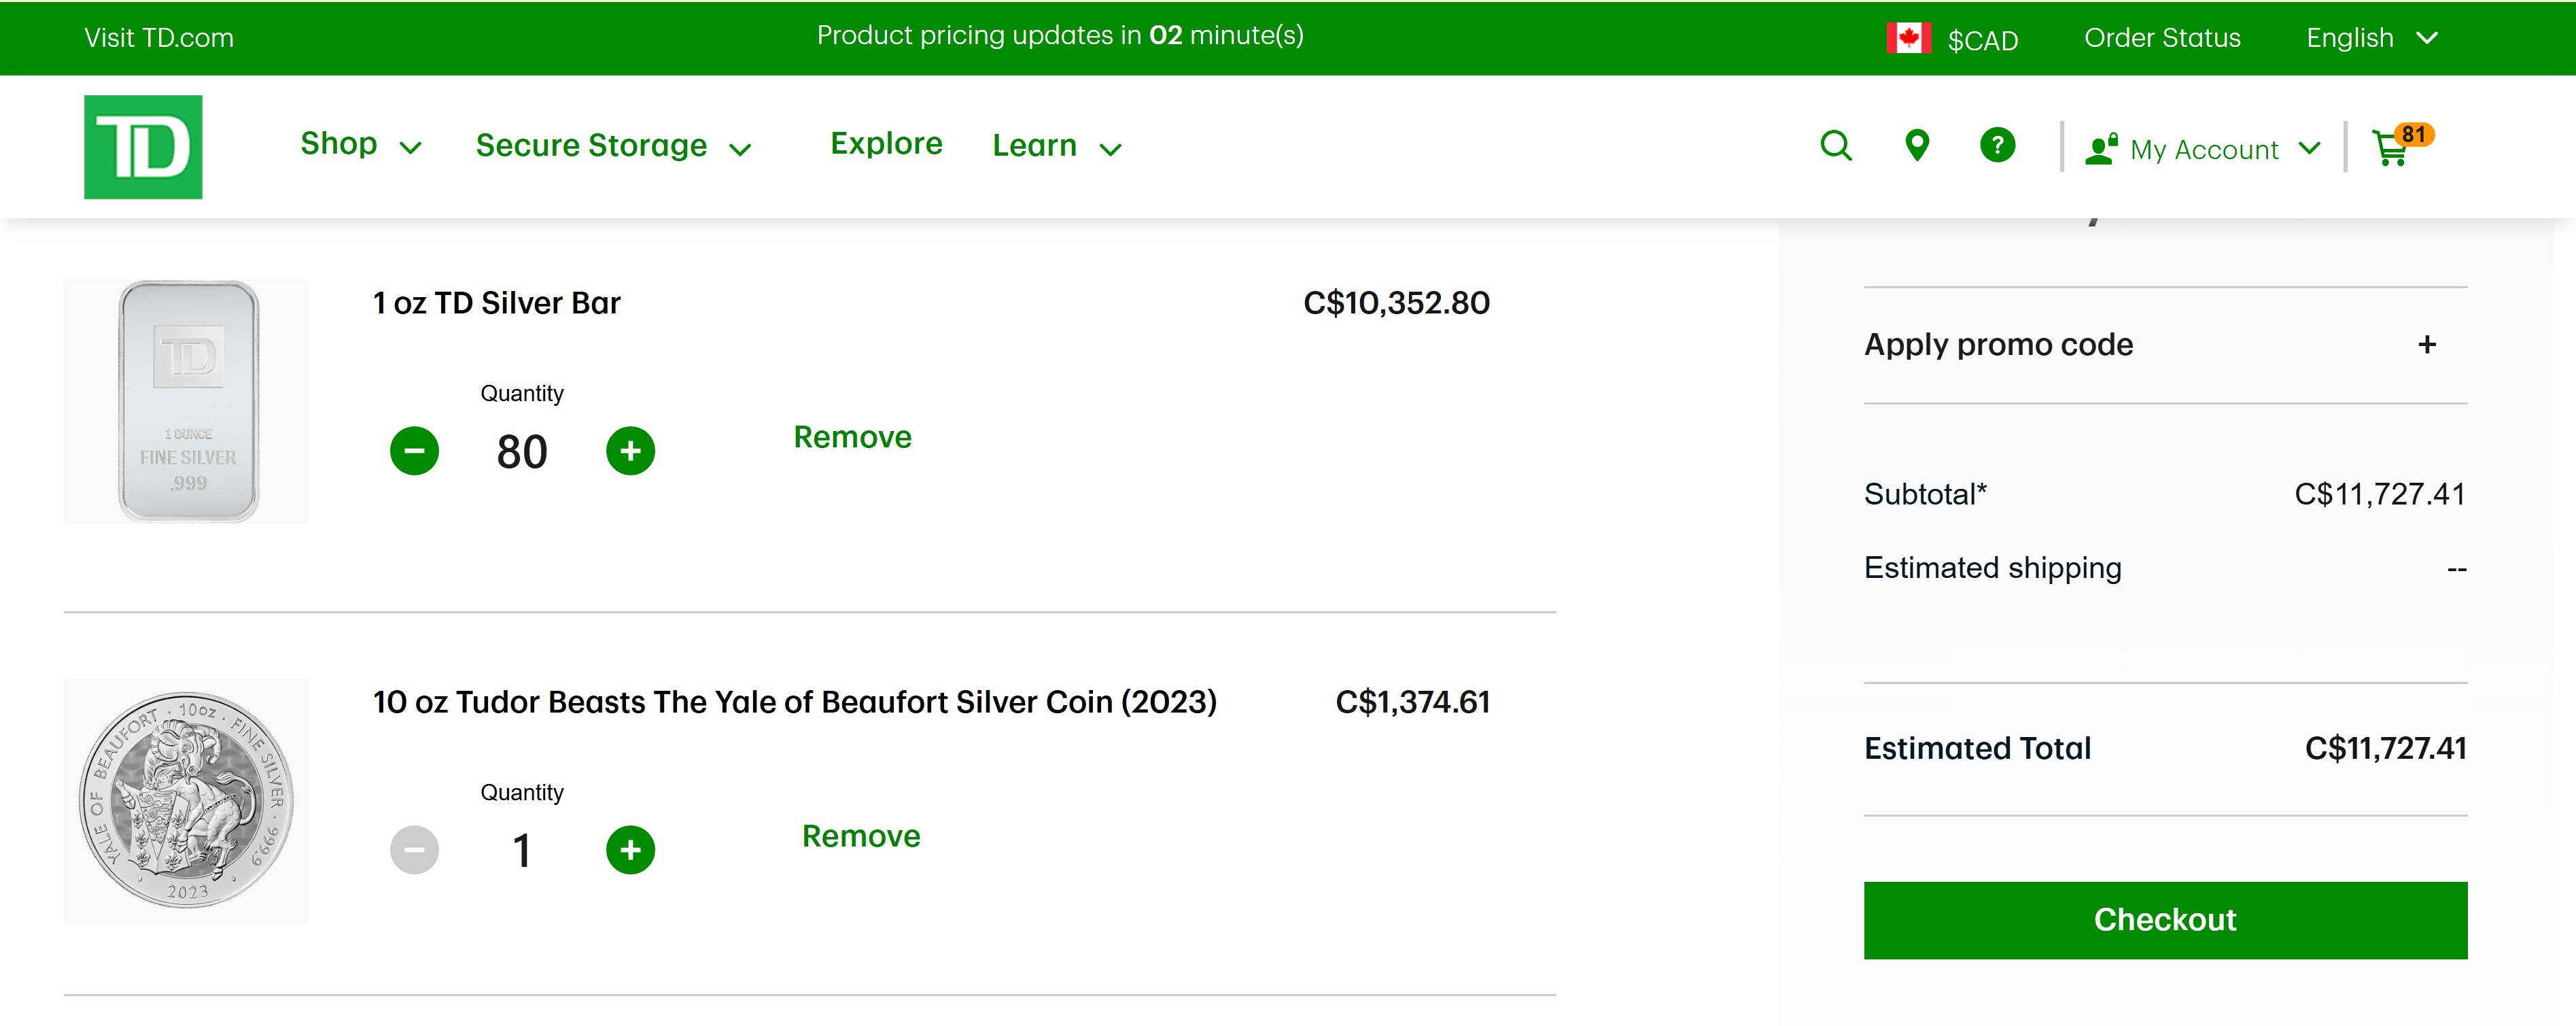Decrease TD Silver Bar quantity with minus
Screen dimensions: 2576x1026
[x=414, y=451]
